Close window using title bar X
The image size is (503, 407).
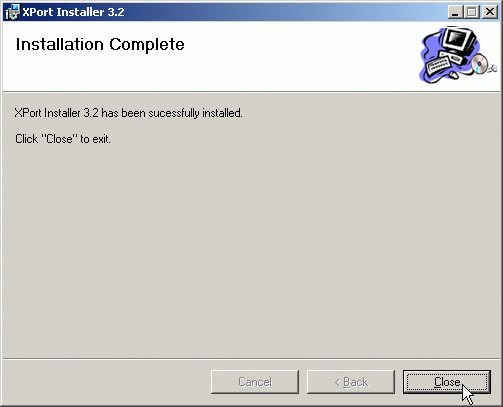coord(490,12)
